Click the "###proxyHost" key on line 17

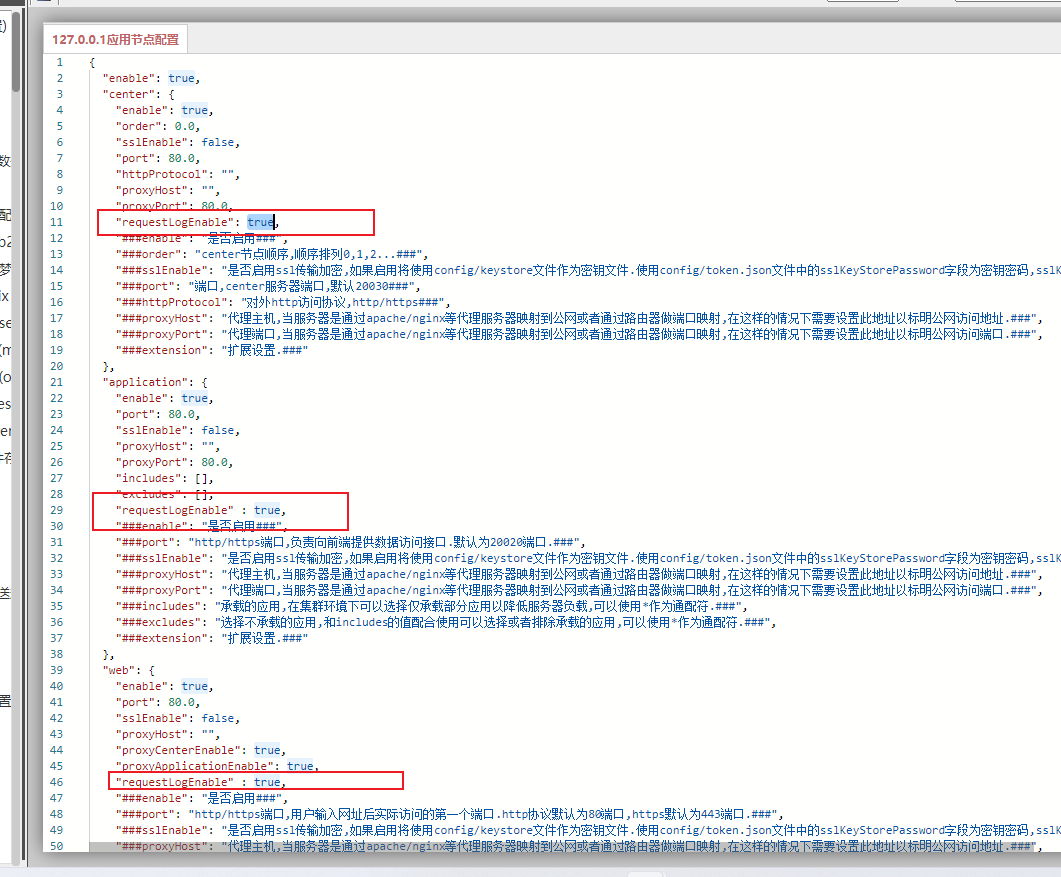(x=162, y=318)
